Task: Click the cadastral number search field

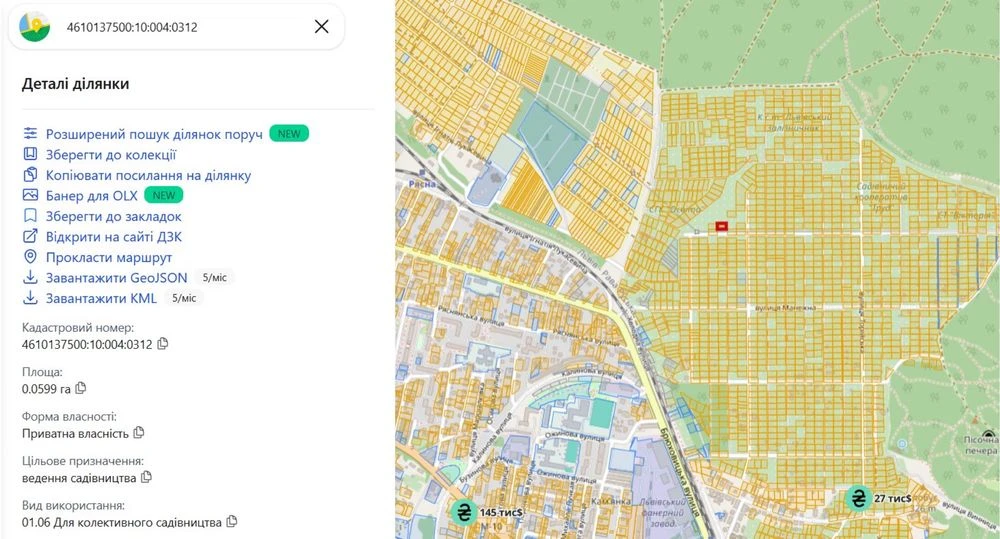Action: point(177,27)
